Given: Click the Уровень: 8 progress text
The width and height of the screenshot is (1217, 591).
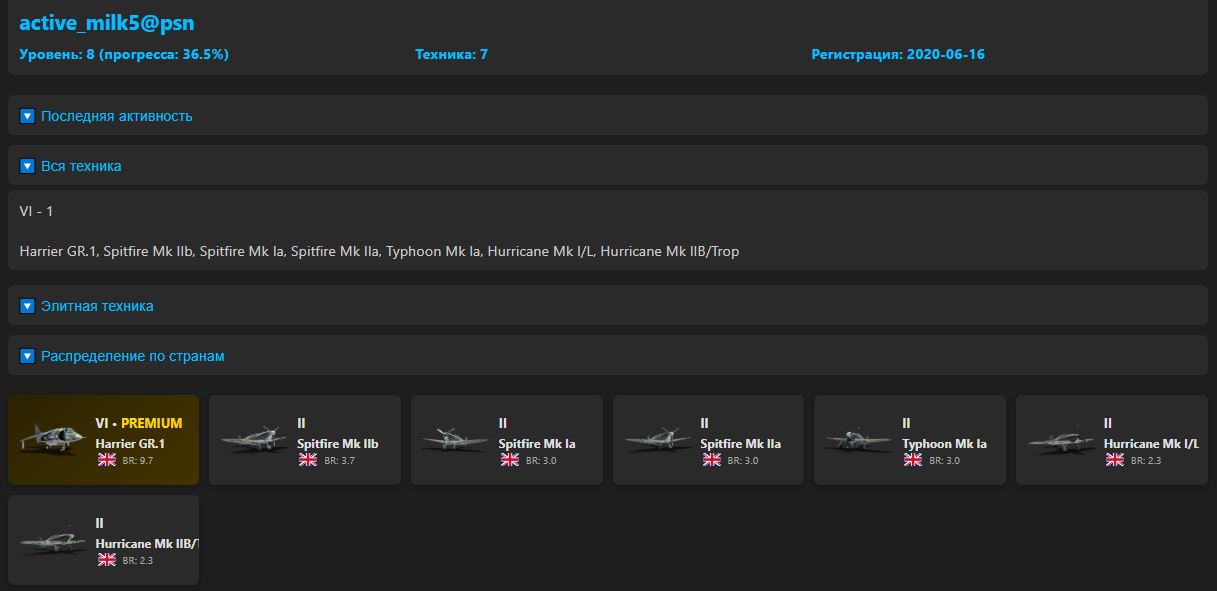Looking at the screenshot, I should (x=124, y=54).
